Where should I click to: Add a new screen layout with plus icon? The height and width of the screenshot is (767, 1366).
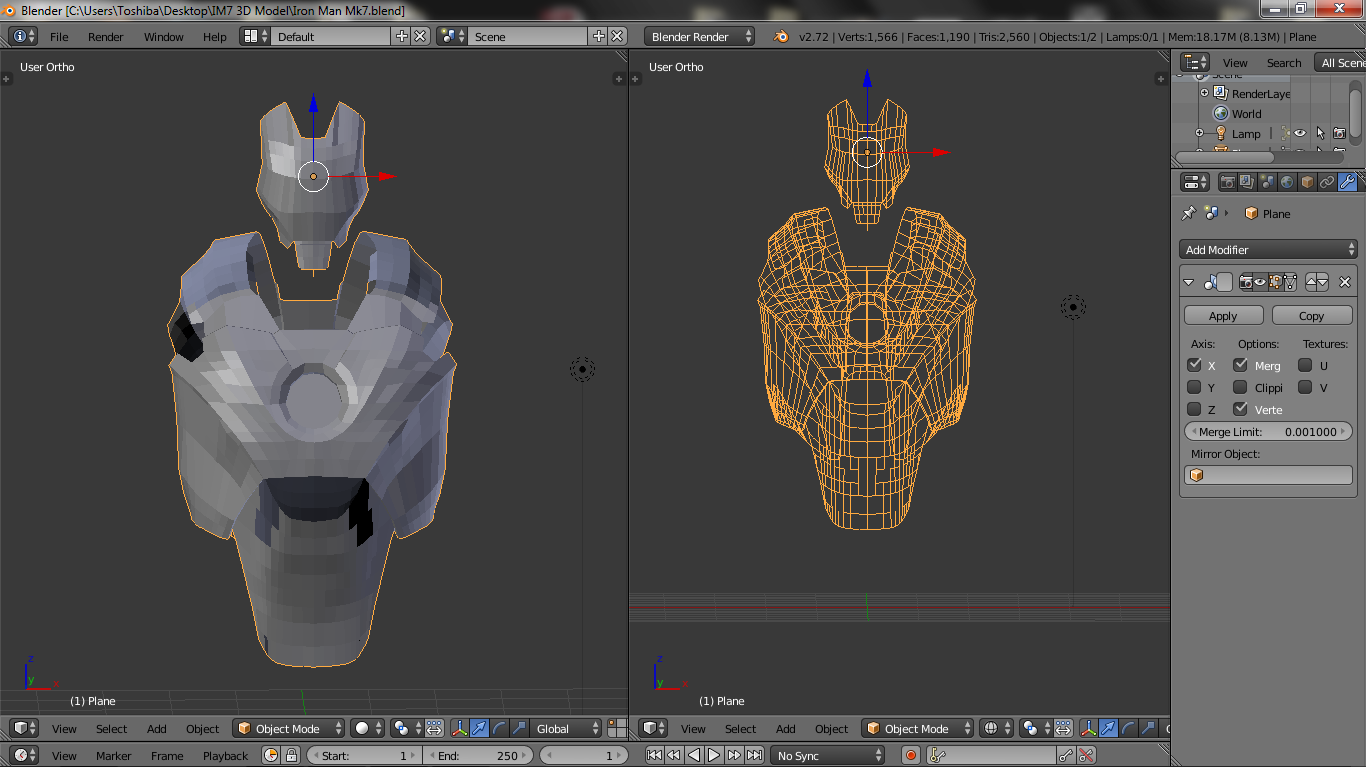point(402,36)
